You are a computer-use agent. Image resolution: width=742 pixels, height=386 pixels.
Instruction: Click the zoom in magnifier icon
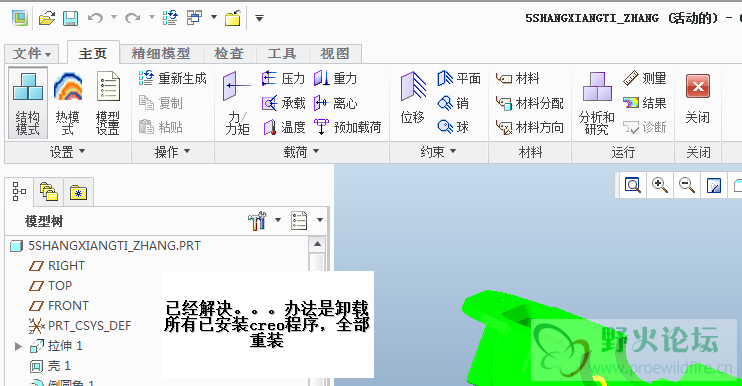[660, 185]
